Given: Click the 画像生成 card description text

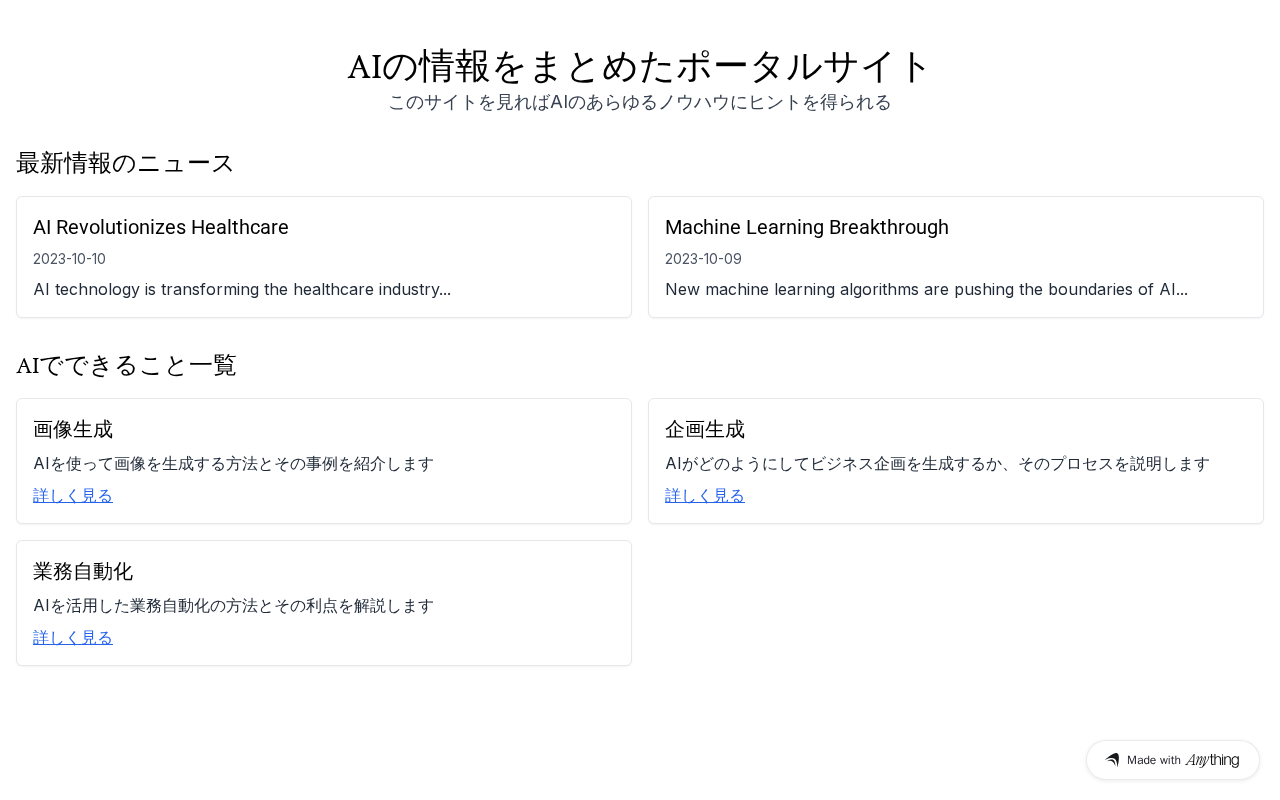Looking at the screenshot, I should pos(233,463).
